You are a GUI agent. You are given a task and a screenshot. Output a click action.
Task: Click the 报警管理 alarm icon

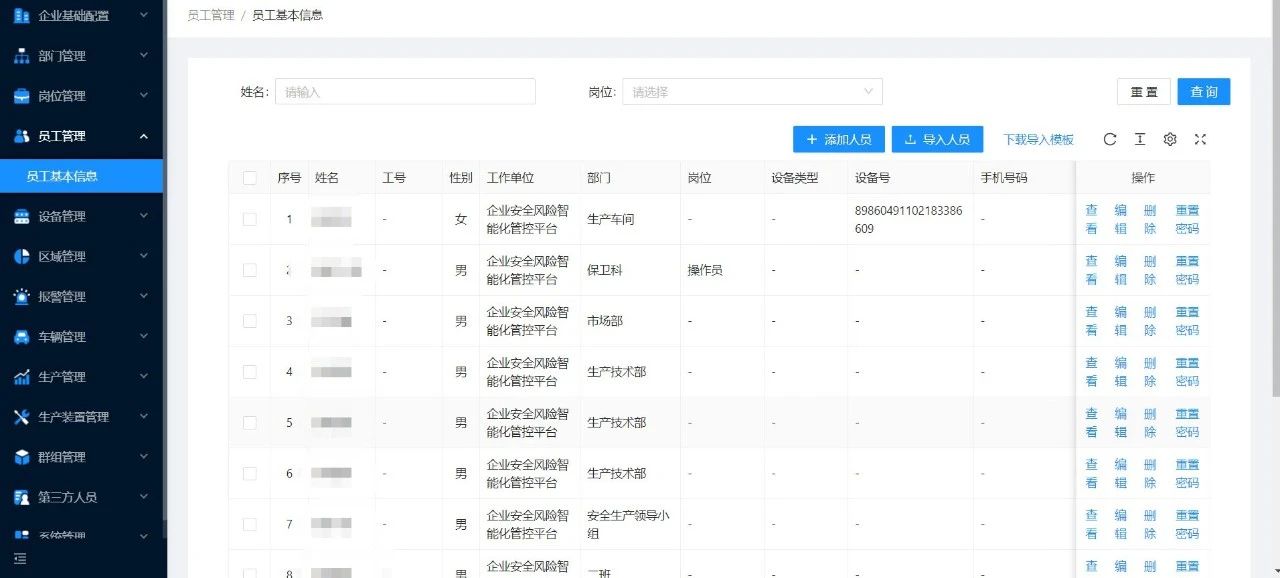(21, 297)
